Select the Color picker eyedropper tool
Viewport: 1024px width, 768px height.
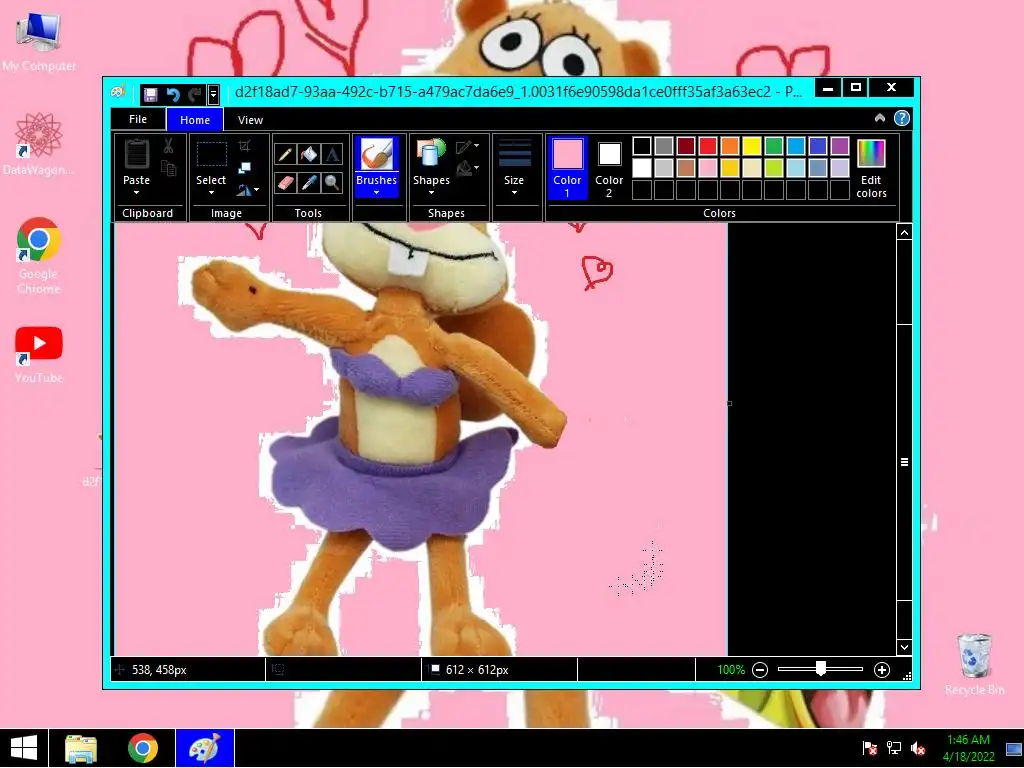click(x=308, y=182)
